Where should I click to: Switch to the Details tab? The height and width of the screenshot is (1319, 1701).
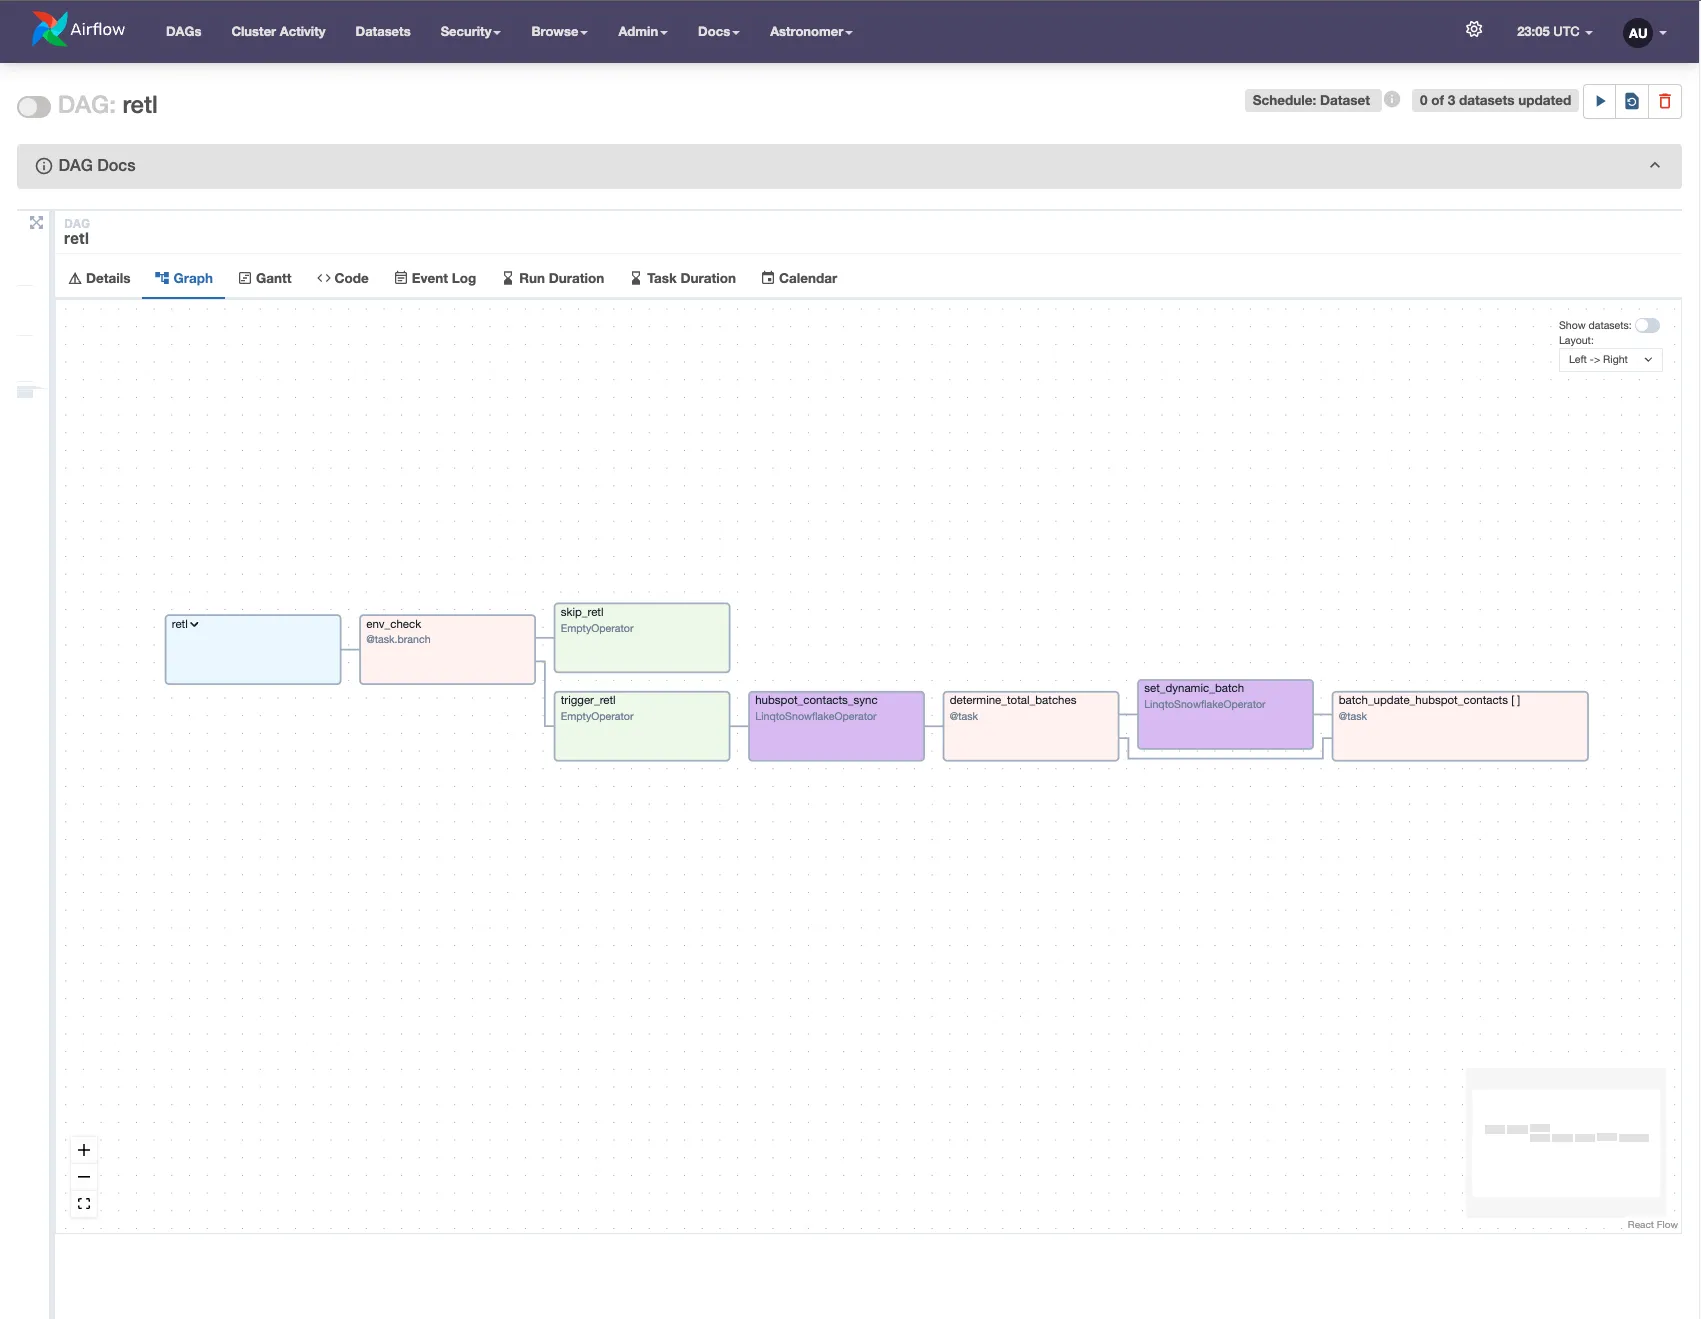[x=99, y=278]
